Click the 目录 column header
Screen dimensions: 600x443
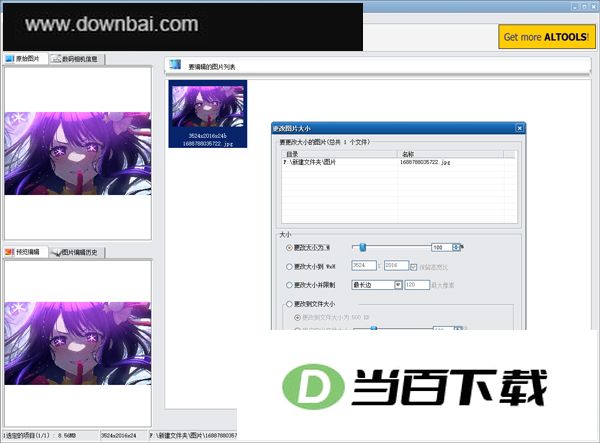pyautogui.click(x=340, y=154)
